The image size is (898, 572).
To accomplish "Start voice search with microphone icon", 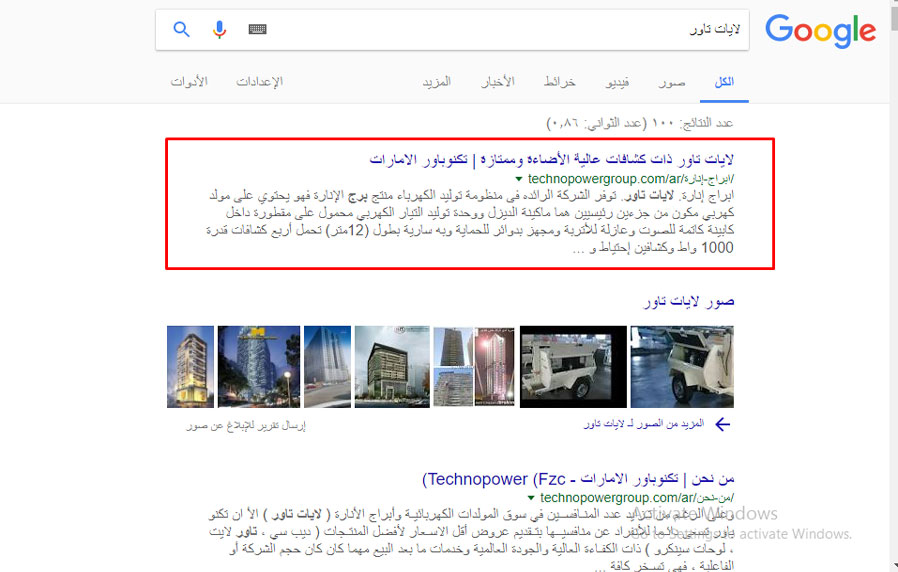I will [x=219, y=29].
